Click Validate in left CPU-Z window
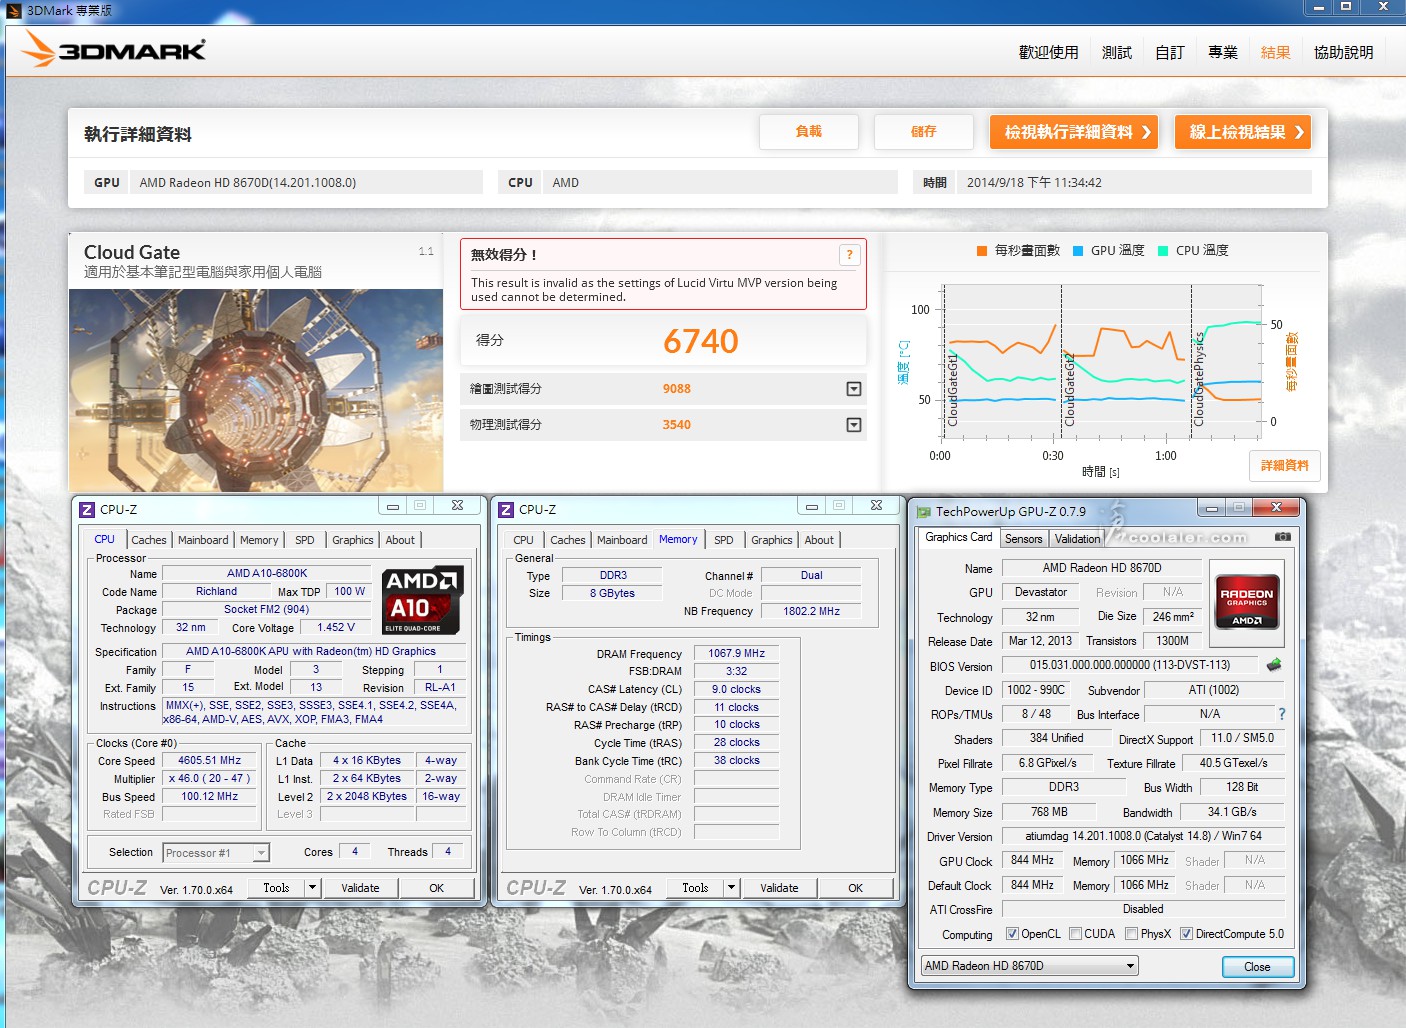The height and width of the screenshot is (1028, 1406). pos(360,888)
